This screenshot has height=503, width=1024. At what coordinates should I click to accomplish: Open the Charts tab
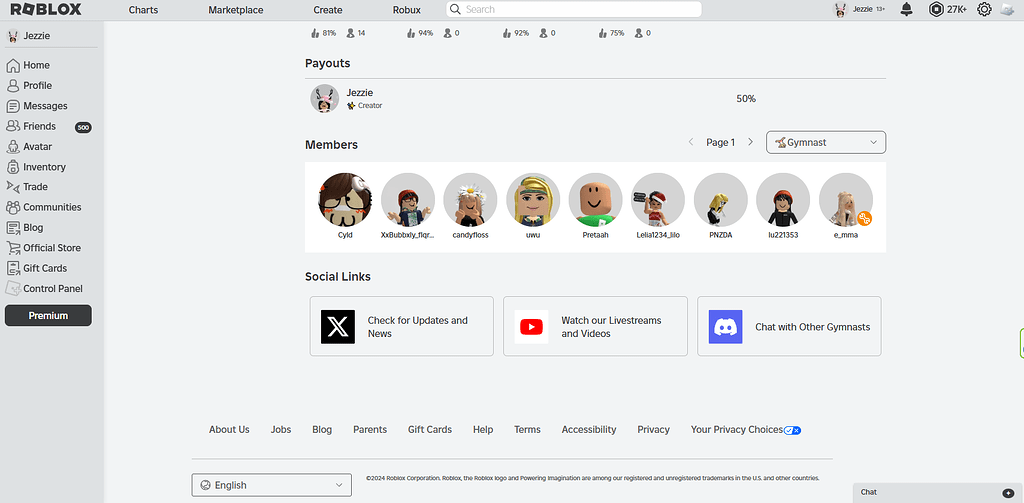coord(143,10)
